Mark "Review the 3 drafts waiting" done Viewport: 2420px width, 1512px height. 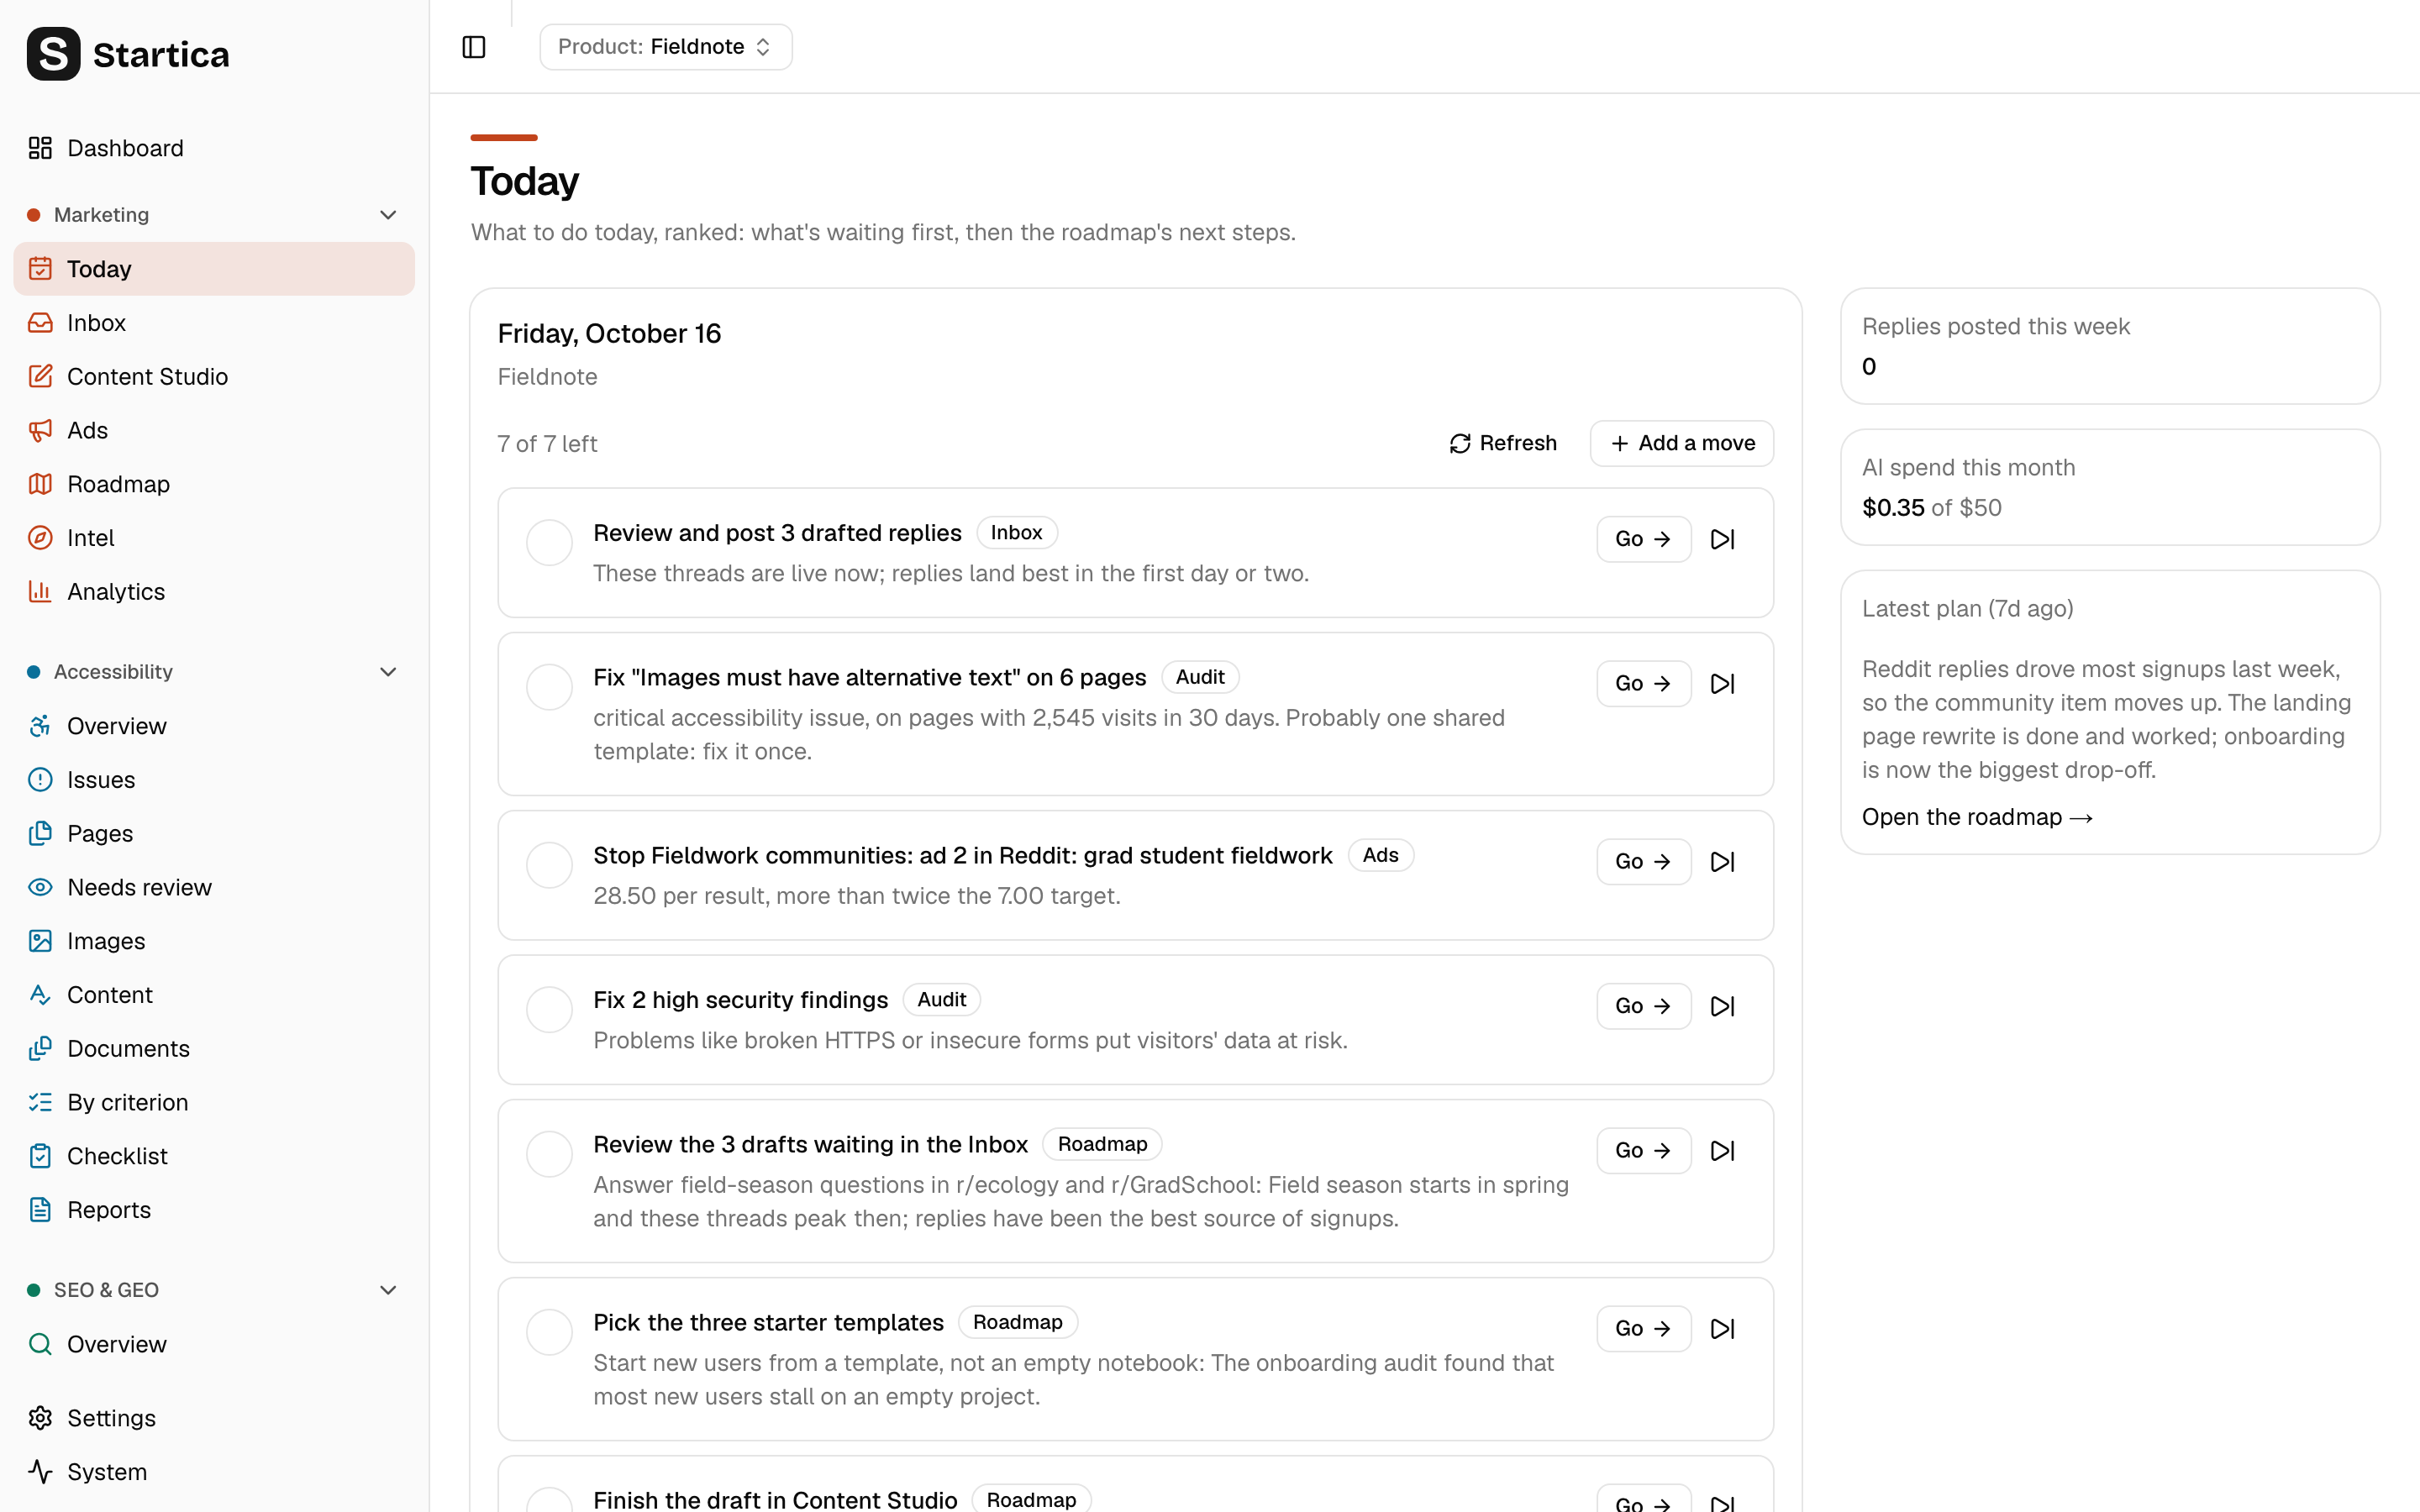(549, 1154)
